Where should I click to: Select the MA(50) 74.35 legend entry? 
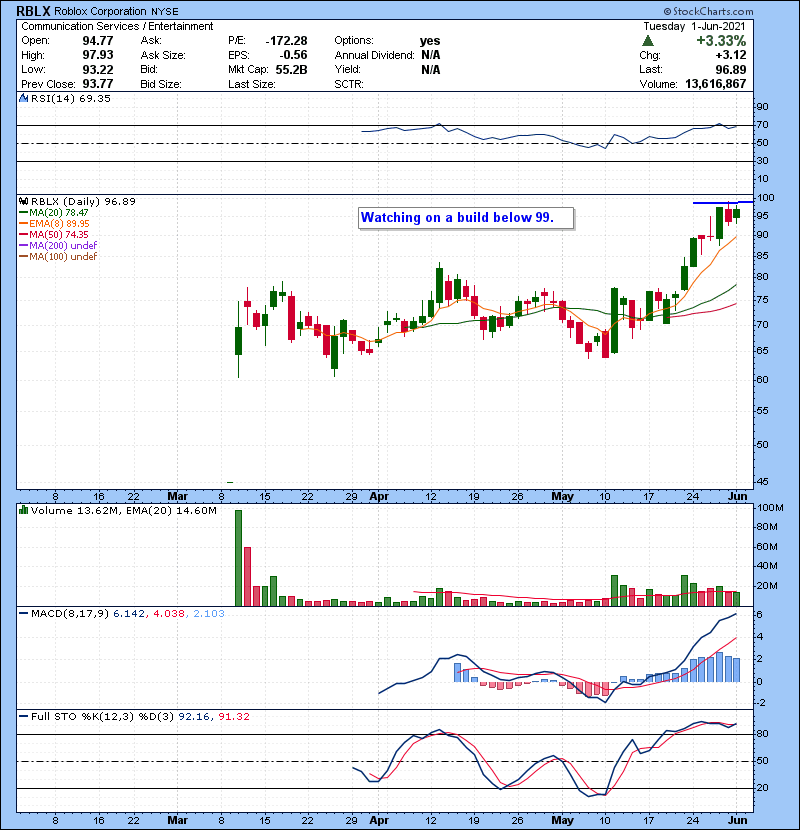tap(54, 234)
